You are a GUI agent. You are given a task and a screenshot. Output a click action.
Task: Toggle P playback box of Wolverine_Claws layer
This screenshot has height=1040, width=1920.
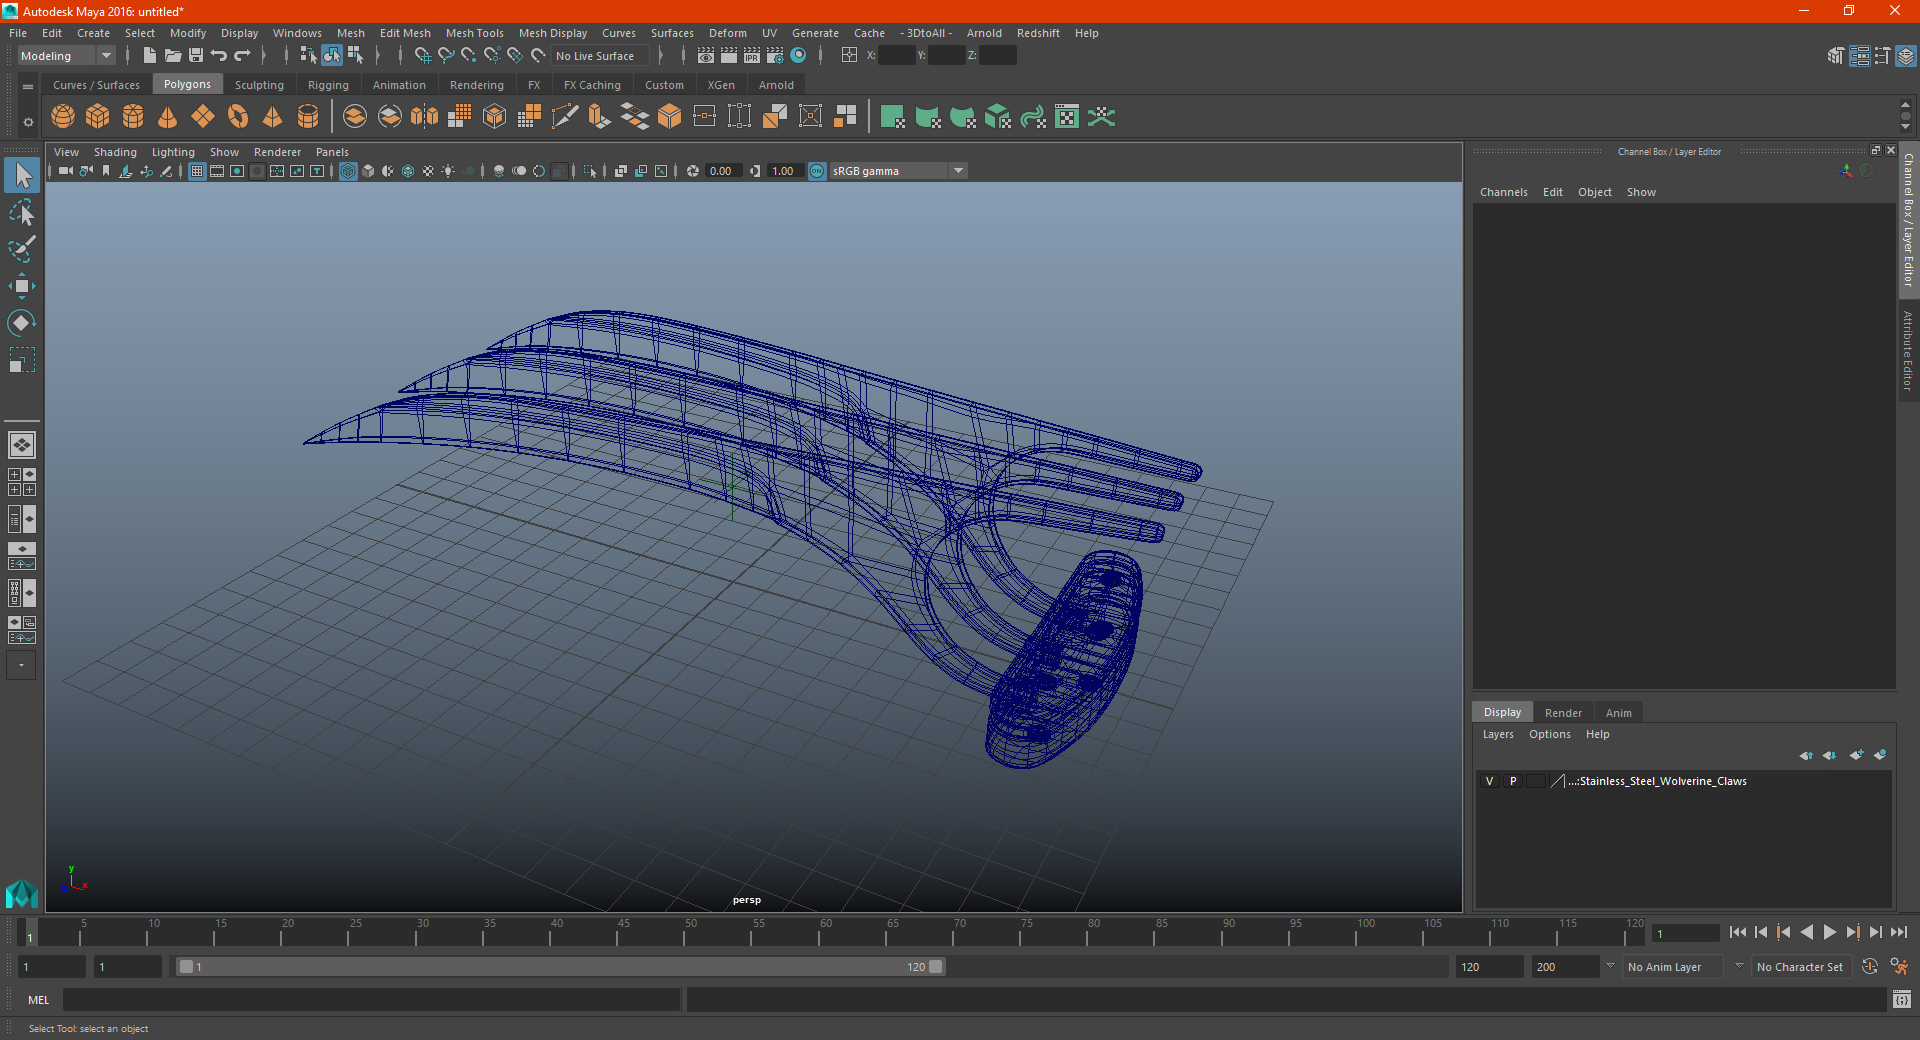(x=1513, y=781)
